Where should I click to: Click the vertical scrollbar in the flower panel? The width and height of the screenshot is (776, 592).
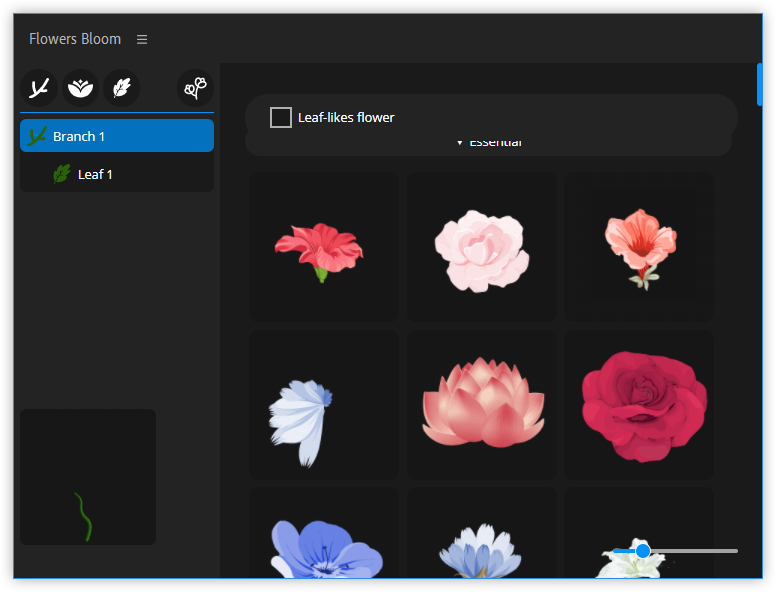[759, 85]
